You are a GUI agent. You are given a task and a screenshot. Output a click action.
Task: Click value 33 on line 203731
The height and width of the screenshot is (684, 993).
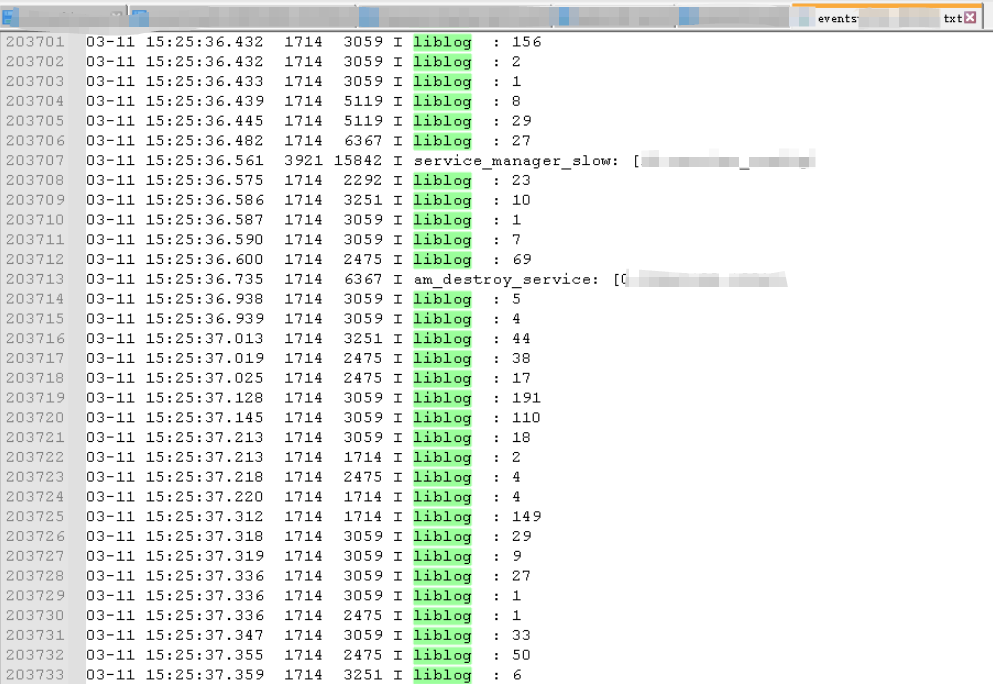pos(522,635)
